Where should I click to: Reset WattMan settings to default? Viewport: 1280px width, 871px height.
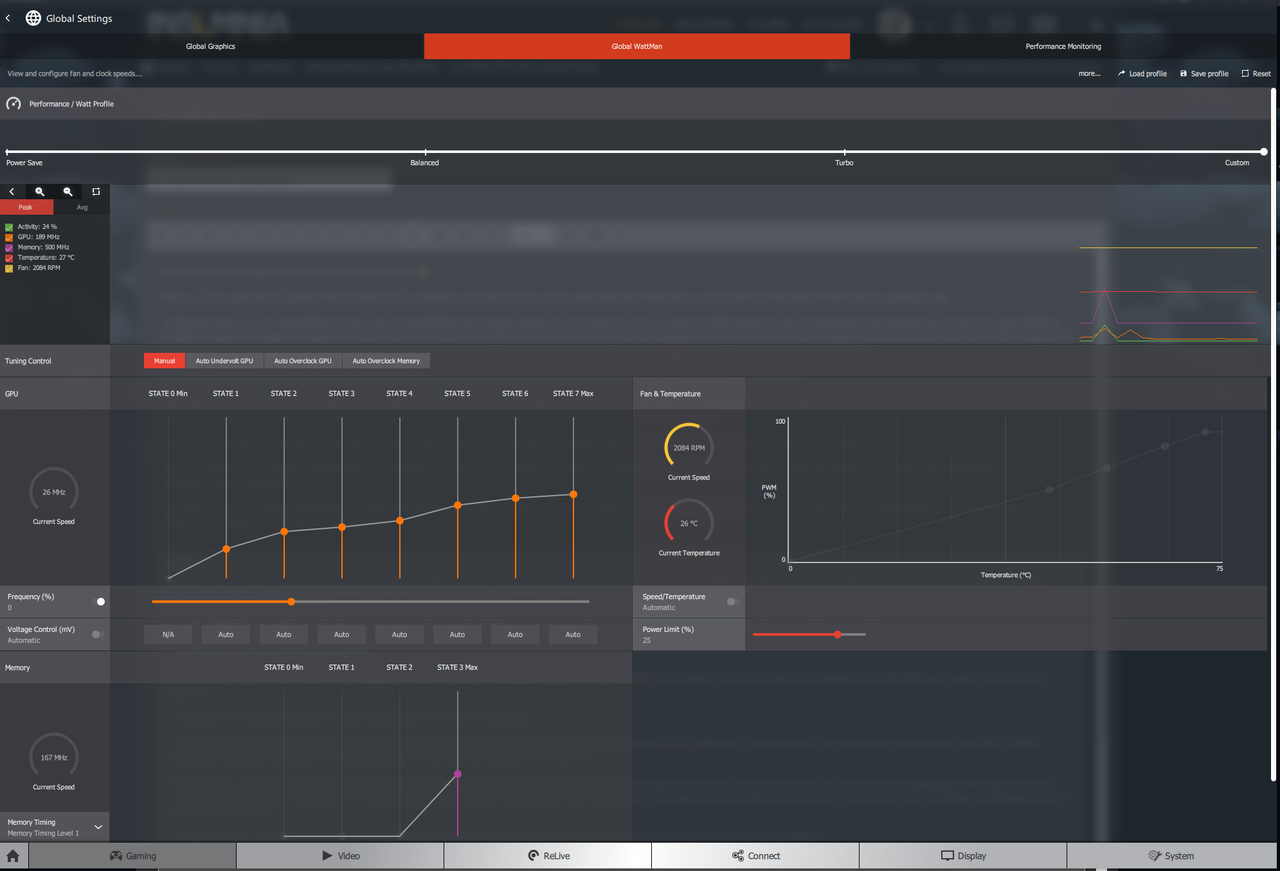pyautogui.click(x=1256, y=74)
